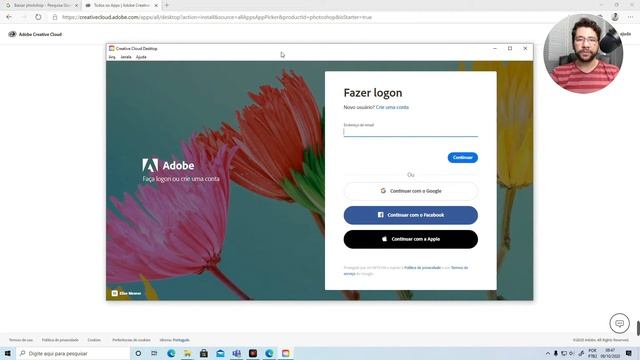The height and width of the screenshot is (360, 640).
Task: Click the footer 'Política de privacidade' link
Action: click(x=60, y=340)
